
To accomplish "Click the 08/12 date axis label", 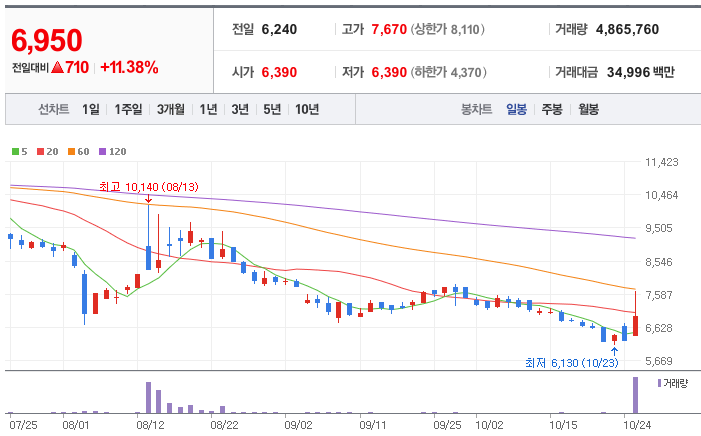I will point(150,425).
